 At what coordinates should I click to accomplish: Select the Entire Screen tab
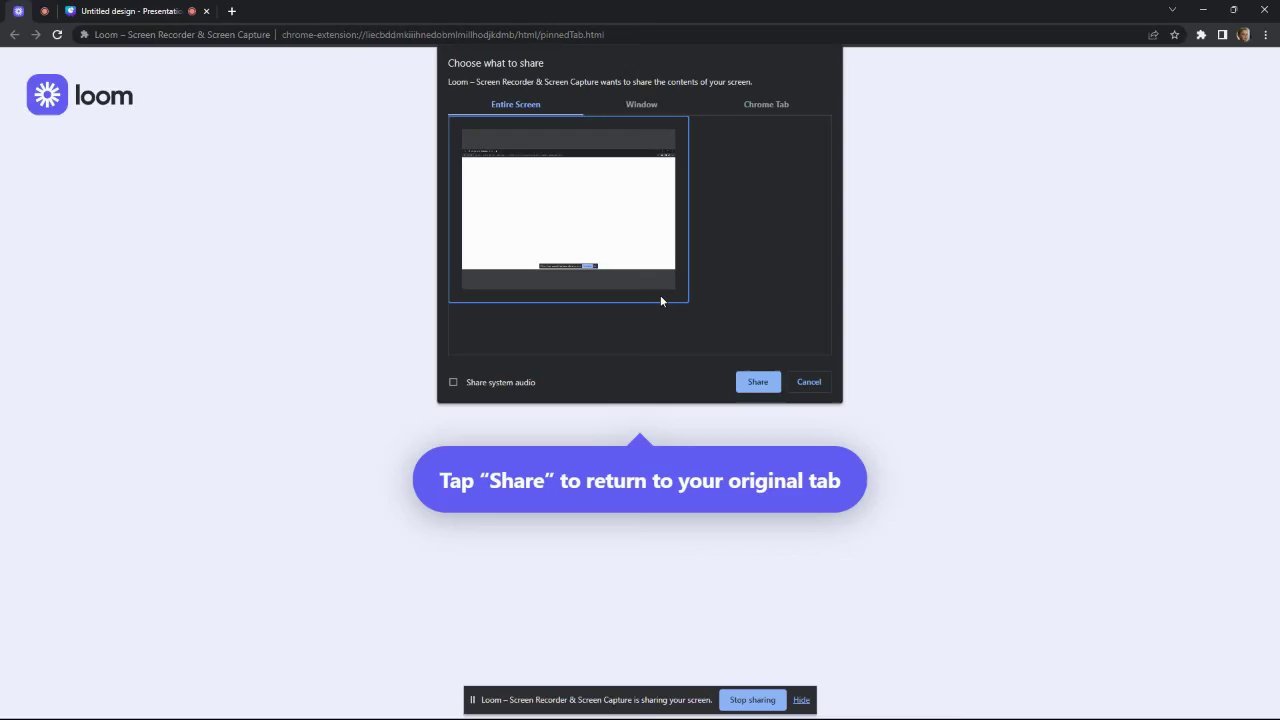[515, 104]
